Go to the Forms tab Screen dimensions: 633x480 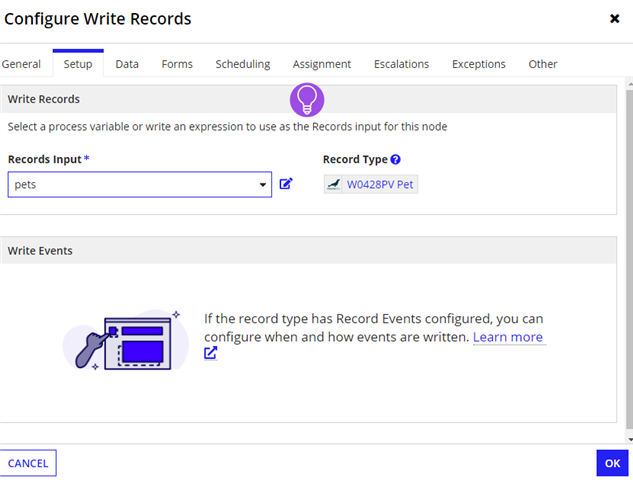(177, 64)
